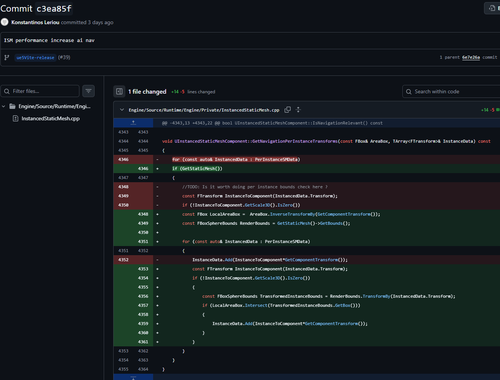This screenshot has width=500, height=380.
Task: Collapse the InstancedStaticMesh.cpp diff
Action: 122,110
